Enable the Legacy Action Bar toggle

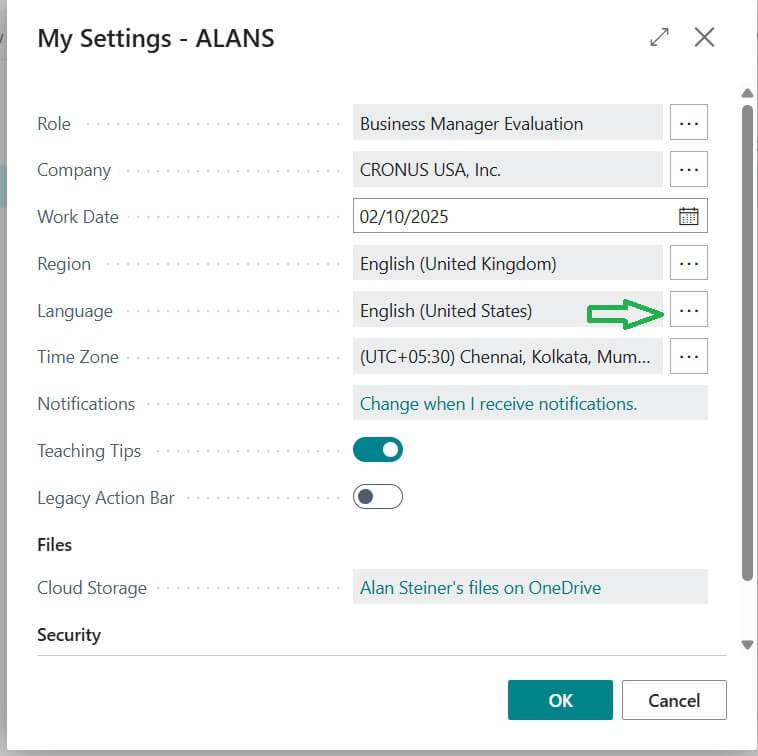tap(378, 497)
